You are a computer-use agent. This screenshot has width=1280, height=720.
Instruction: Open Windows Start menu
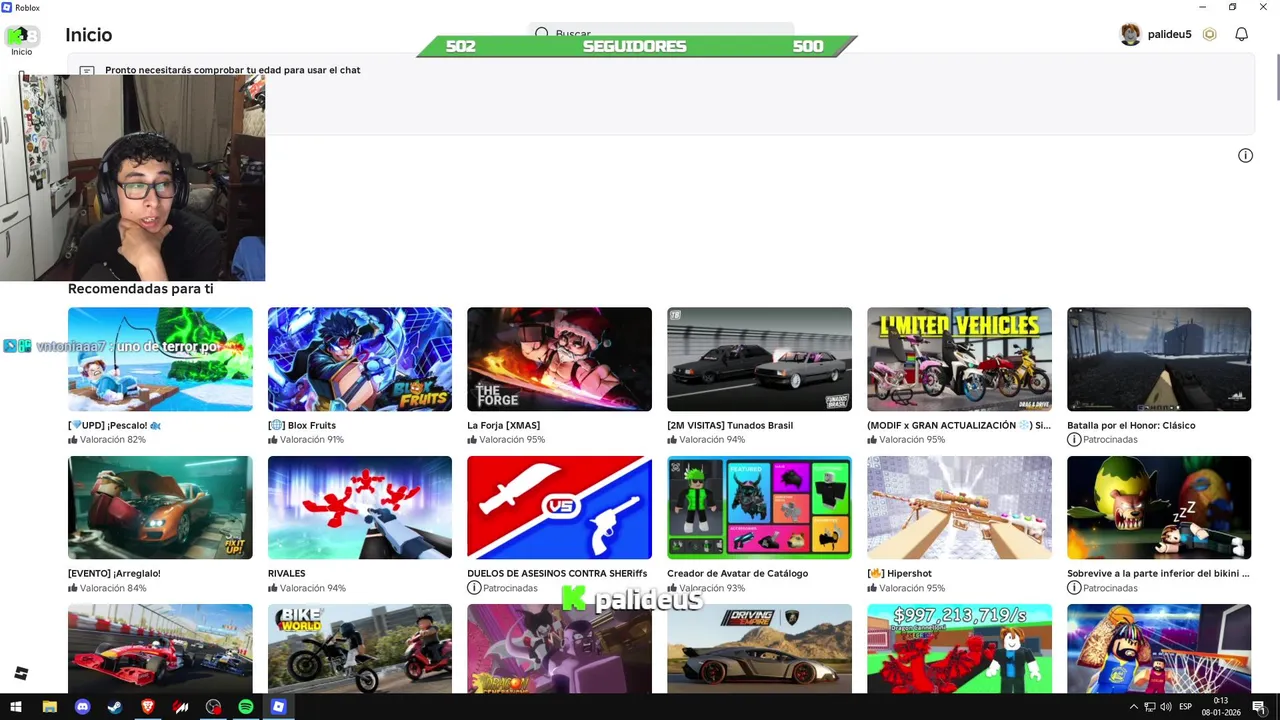coord(15,707)
